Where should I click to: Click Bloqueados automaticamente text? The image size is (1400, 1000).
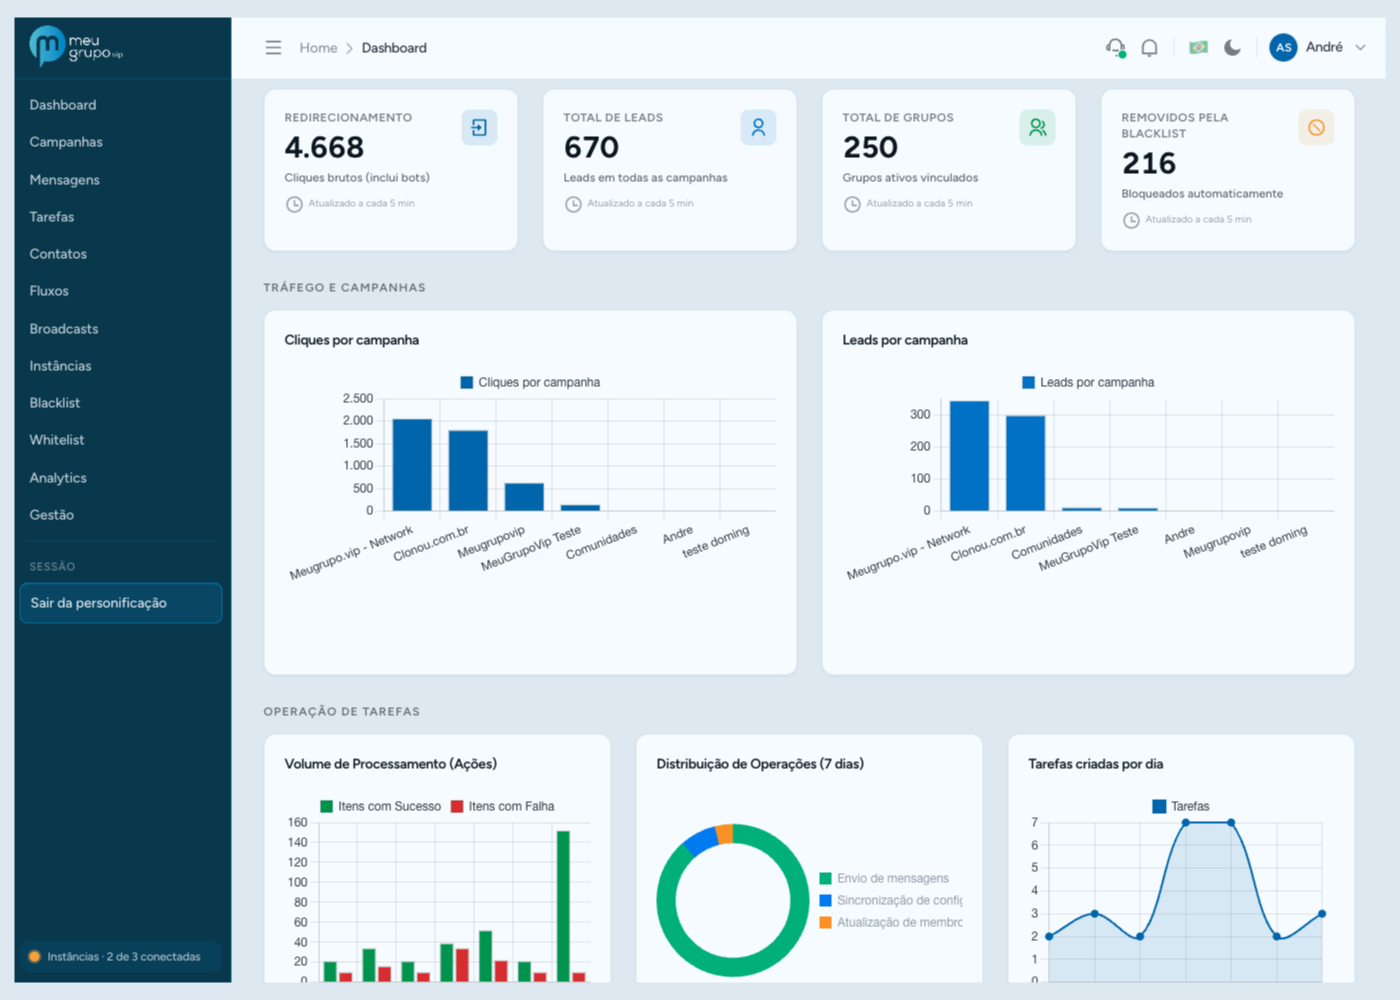(x=1202, y=194)
